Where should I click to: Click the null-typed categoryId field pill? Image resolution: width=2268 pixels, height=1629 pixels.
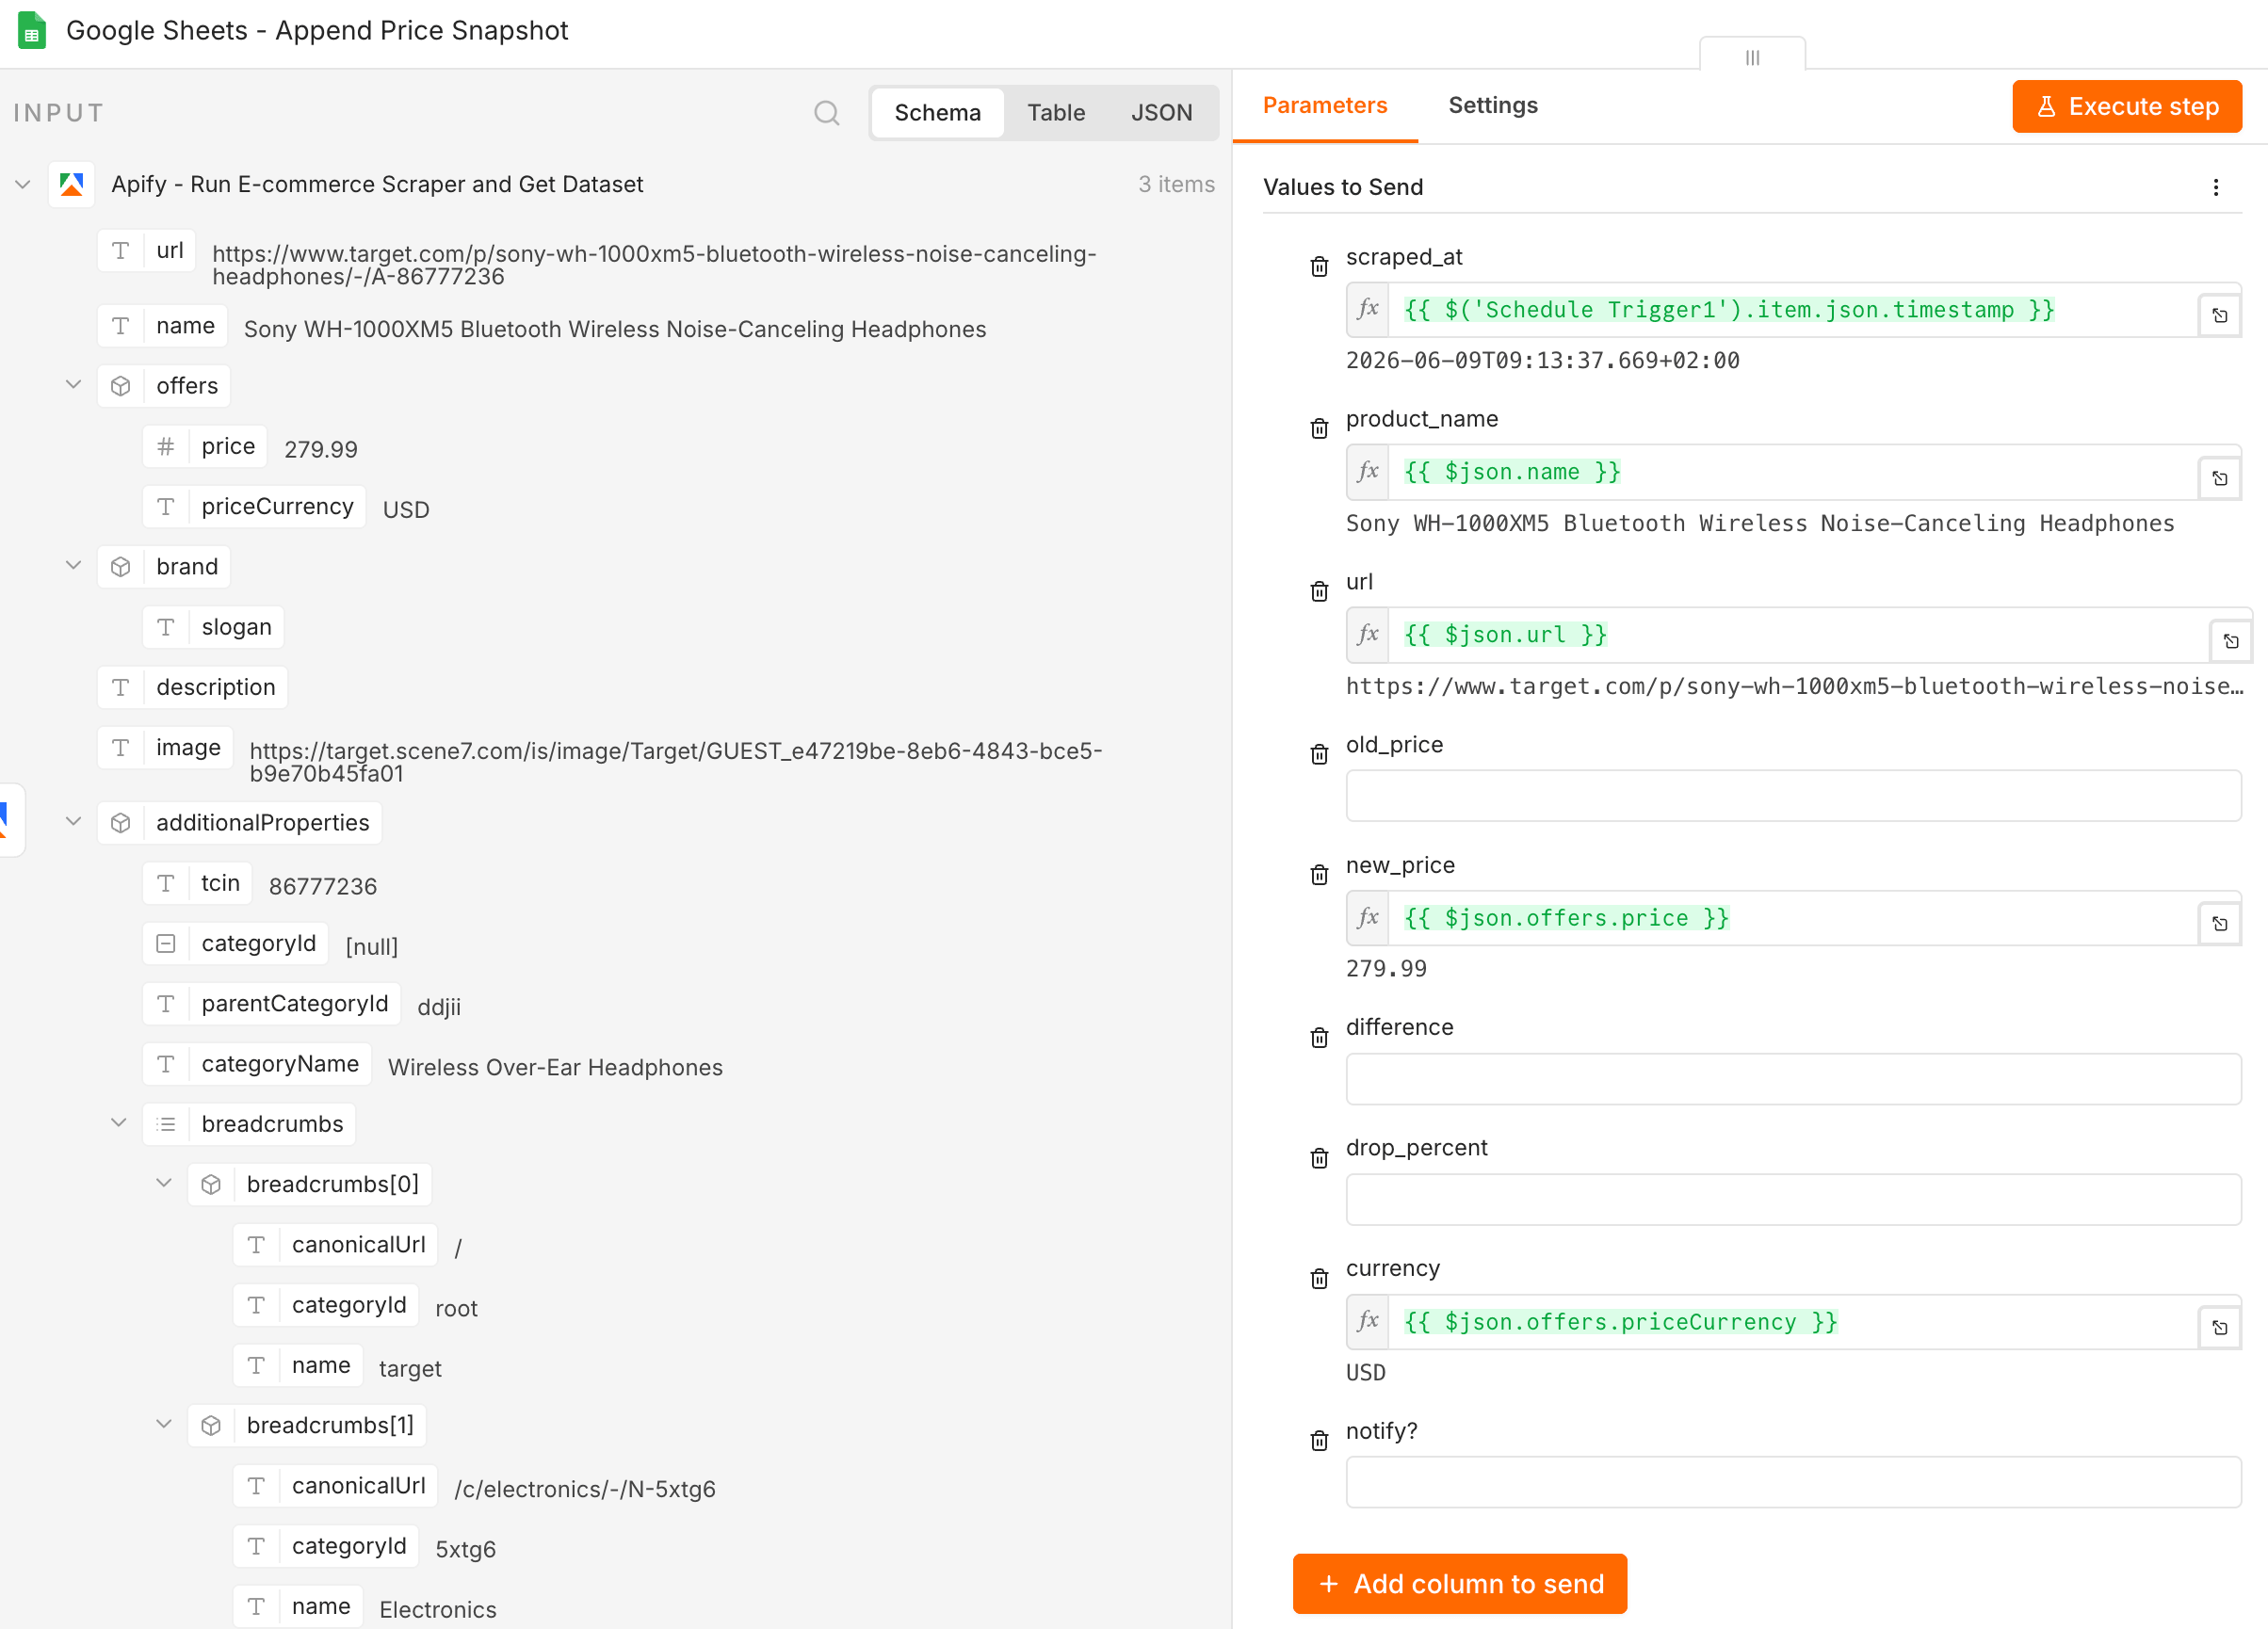235,943
